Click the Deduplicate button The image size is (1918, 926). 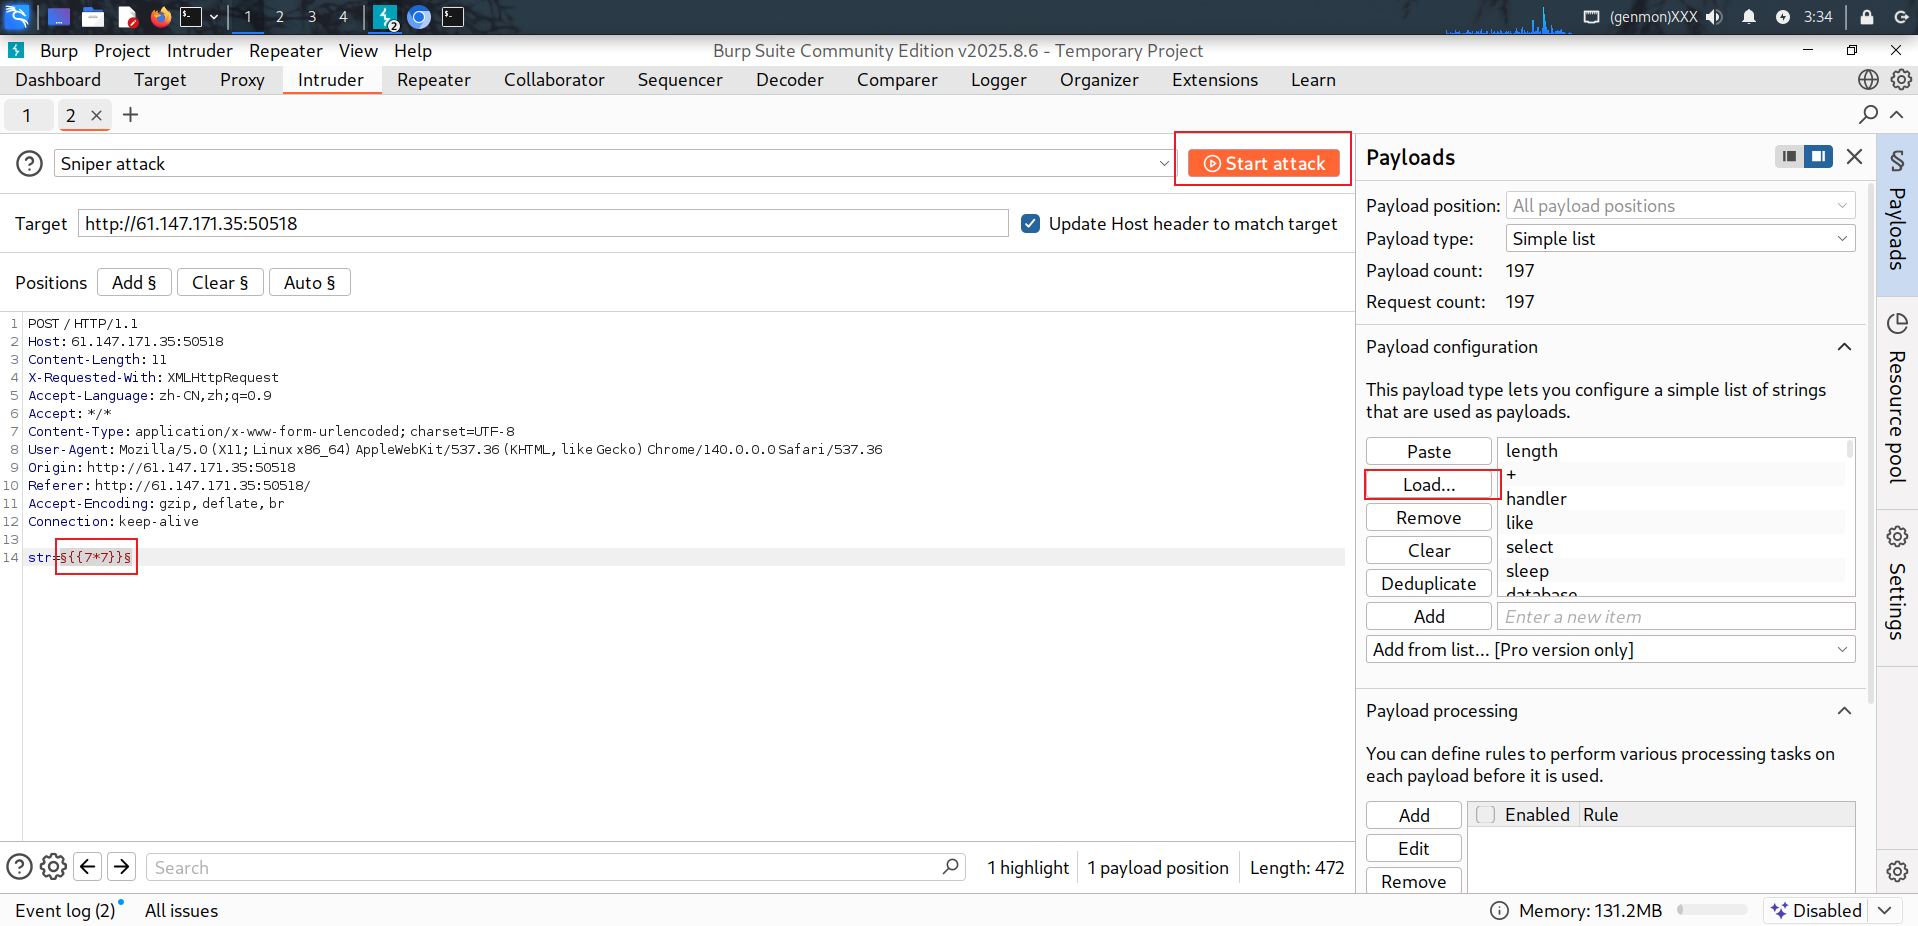[x=1428, y=583]
